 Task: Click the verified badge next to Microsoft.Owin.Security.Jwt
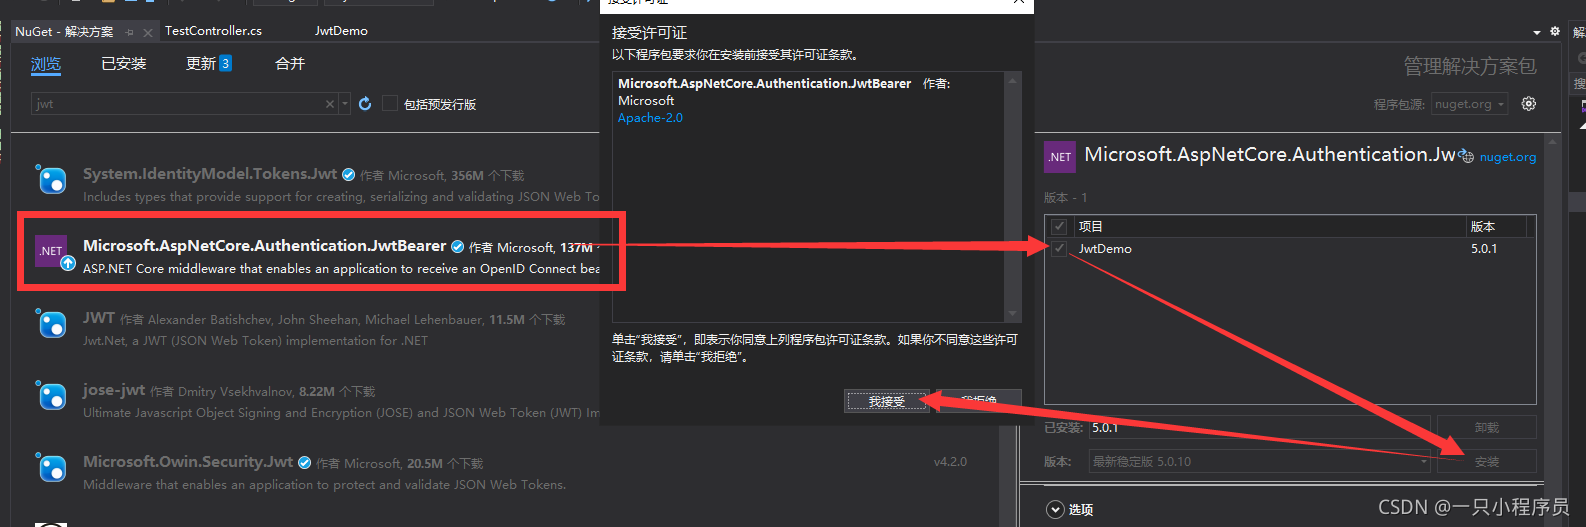click(x=305, y=463)
